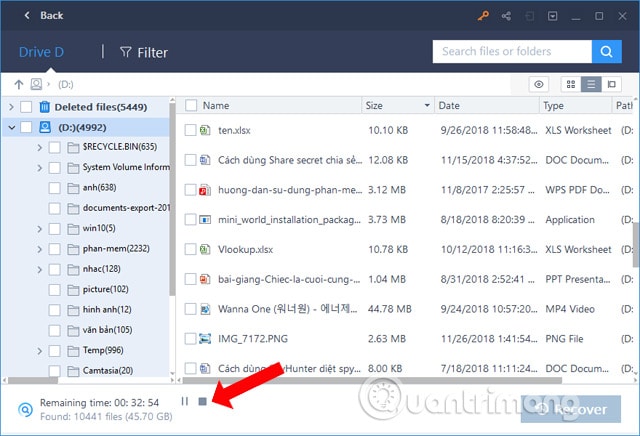Switch to preview pane view
The height and width of the screenshot is (436, 640).
[x=611, y=85]
